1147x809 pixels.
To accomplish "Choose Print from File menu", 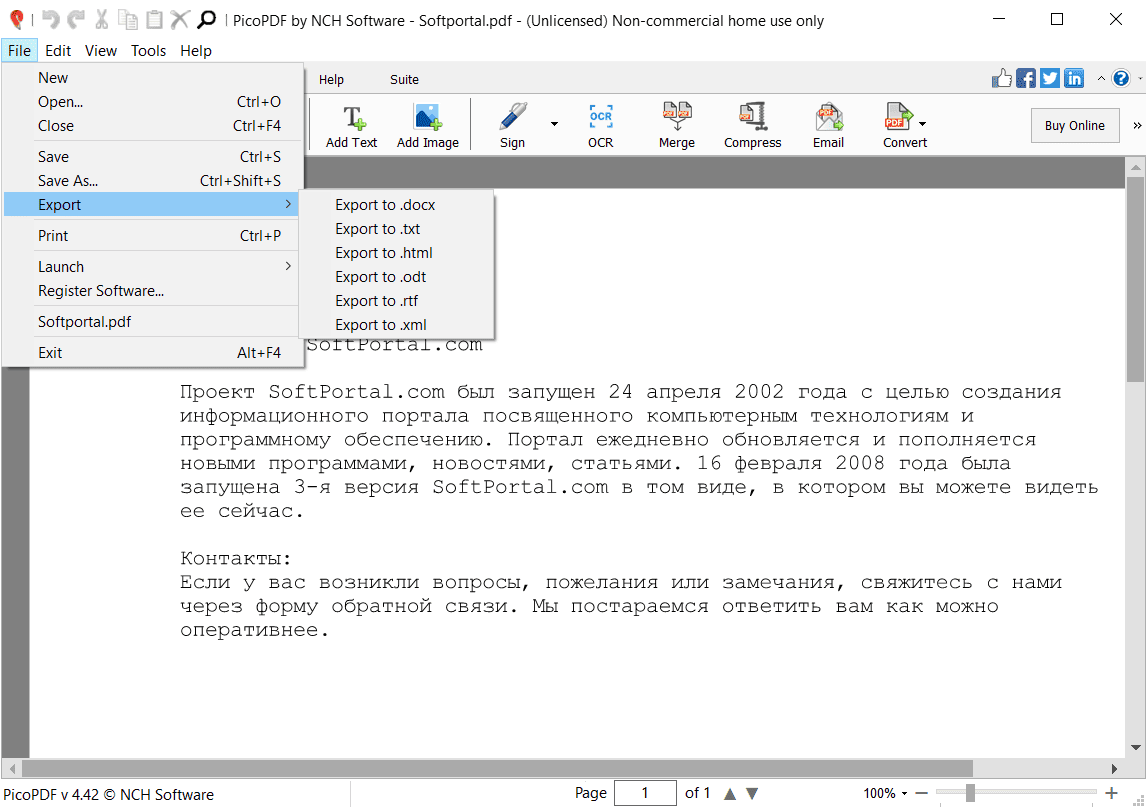I will tap(153, 236).
